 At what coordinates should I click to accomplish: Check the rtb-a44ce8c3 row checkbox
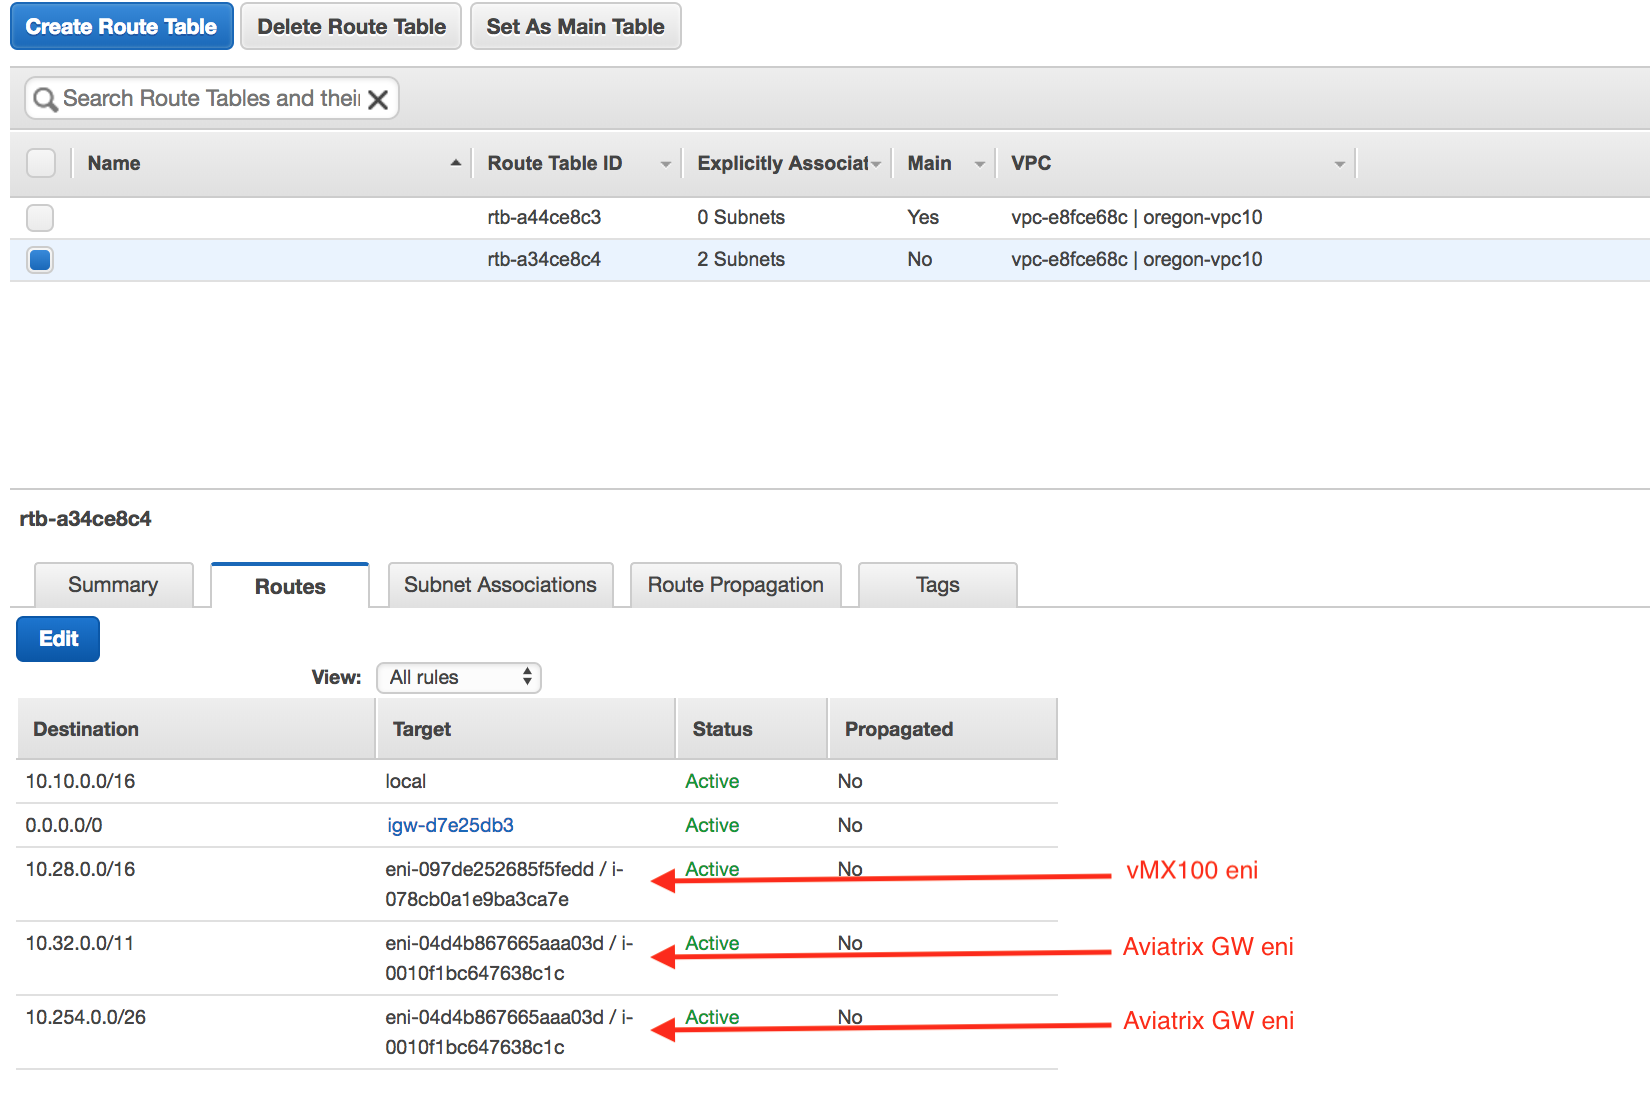(x=40, y=217)
